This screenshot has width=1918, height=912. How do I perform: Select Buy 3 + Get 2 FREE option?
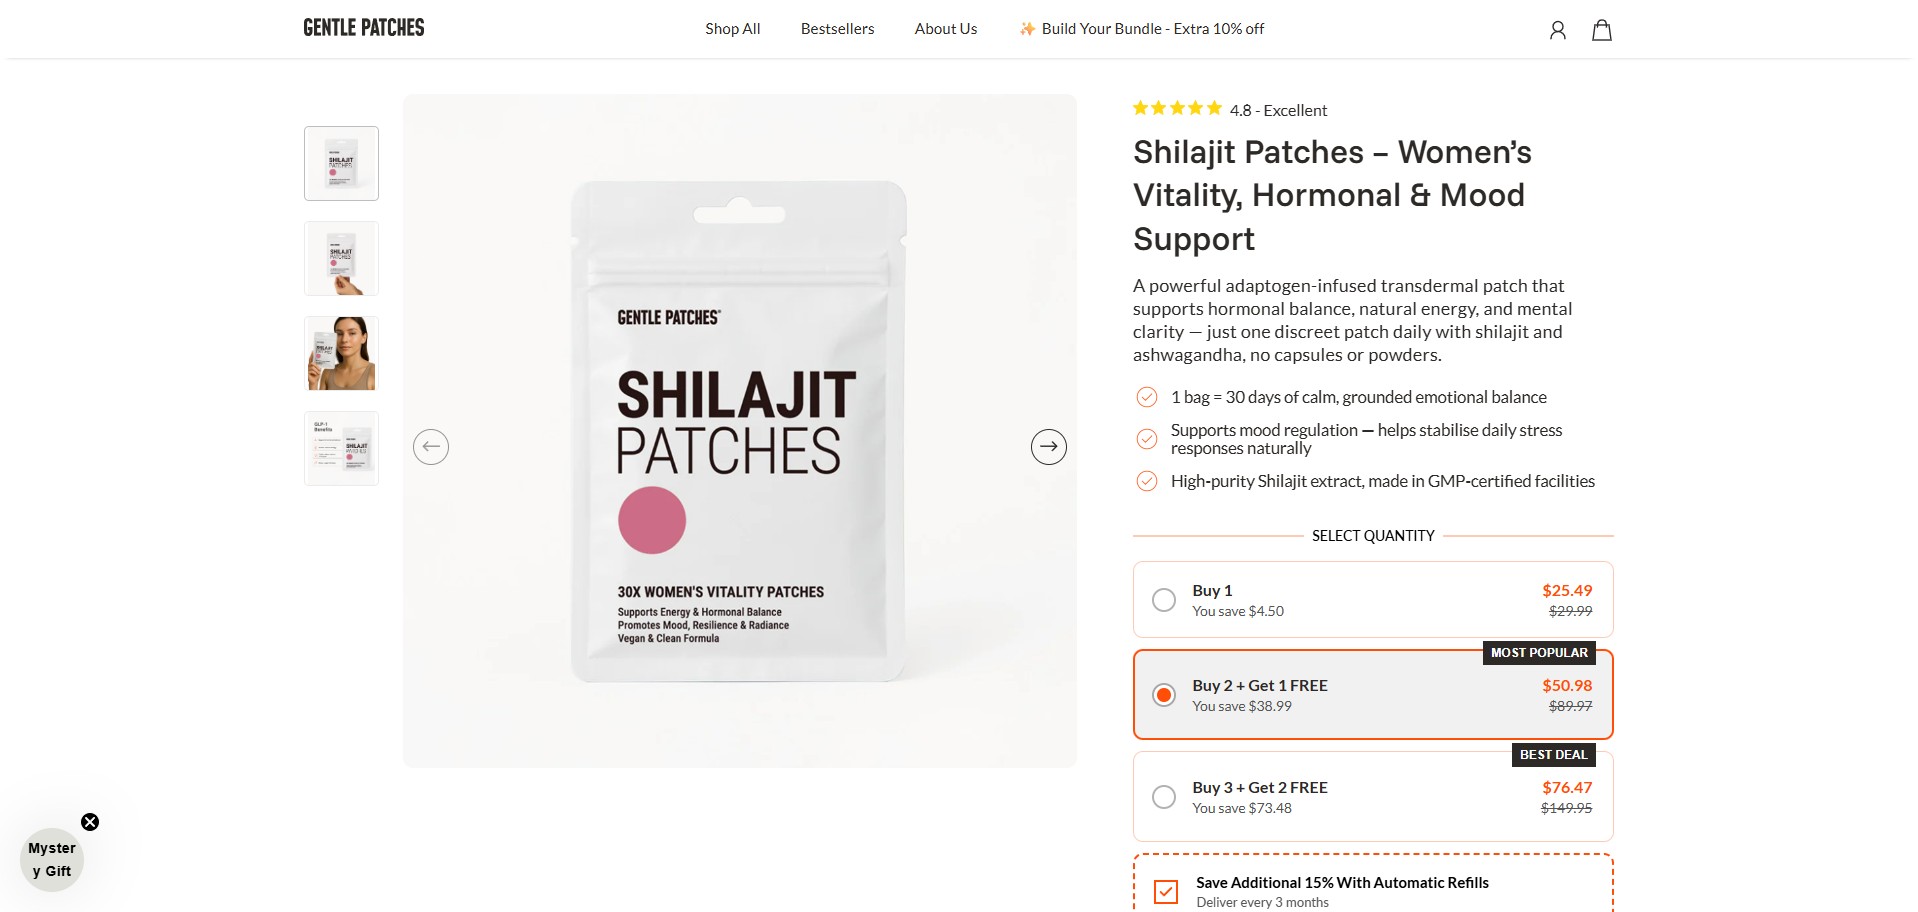point(1164,797)
